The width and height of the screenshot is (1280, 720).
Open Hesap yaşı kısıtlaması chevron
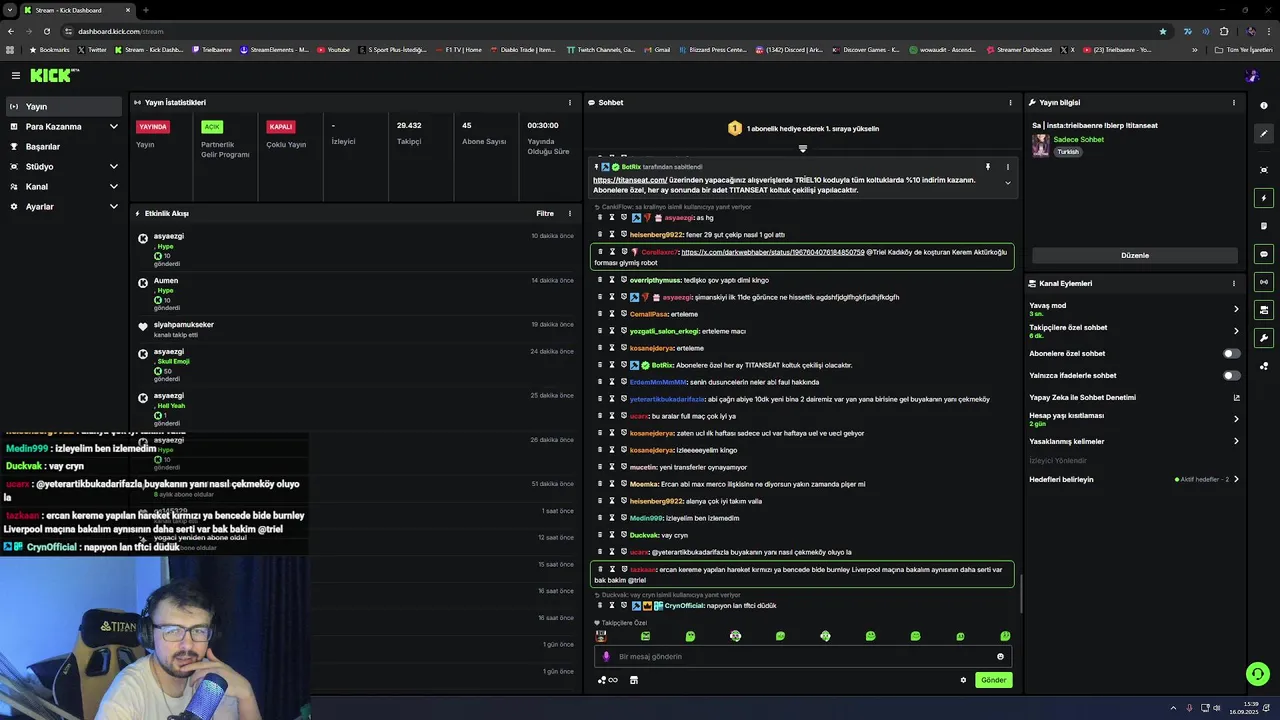click(1236, 419)
